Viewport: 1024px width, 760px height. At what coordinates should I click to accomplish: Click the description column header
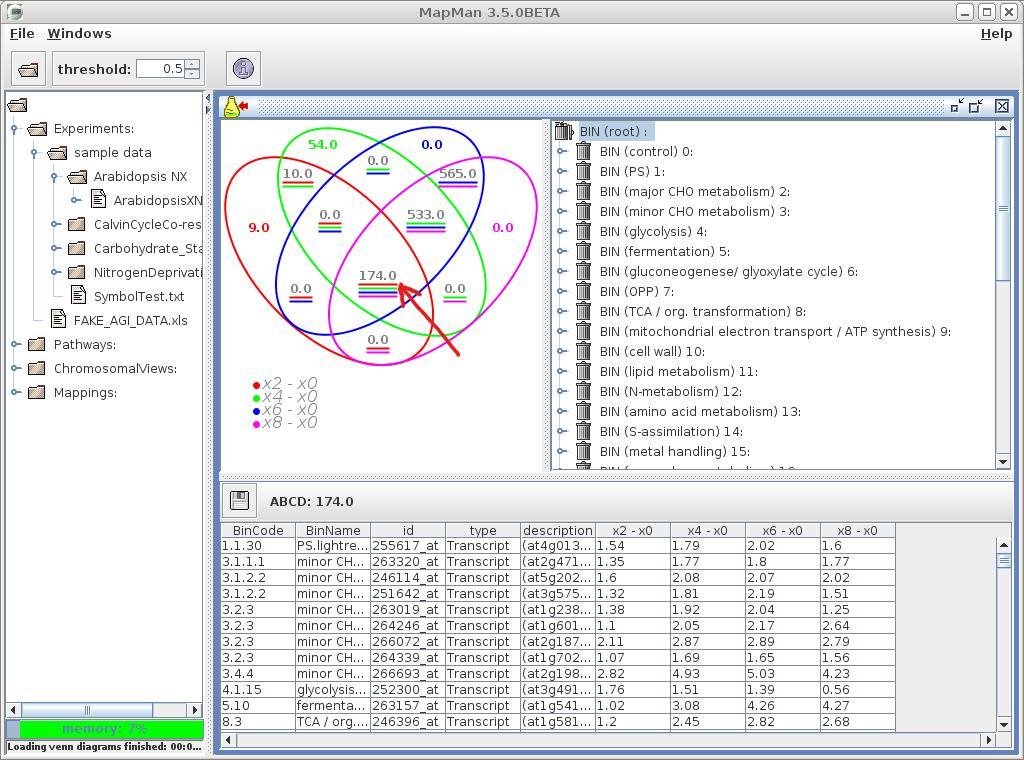point(558,530)
